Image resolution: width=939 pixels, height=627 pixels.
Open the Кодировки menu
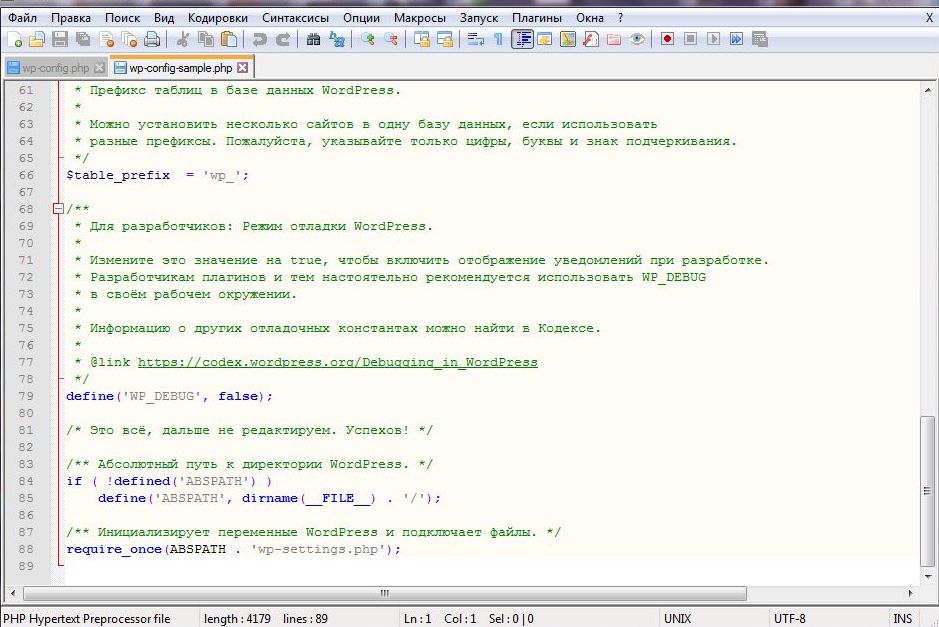coord(217,18)
